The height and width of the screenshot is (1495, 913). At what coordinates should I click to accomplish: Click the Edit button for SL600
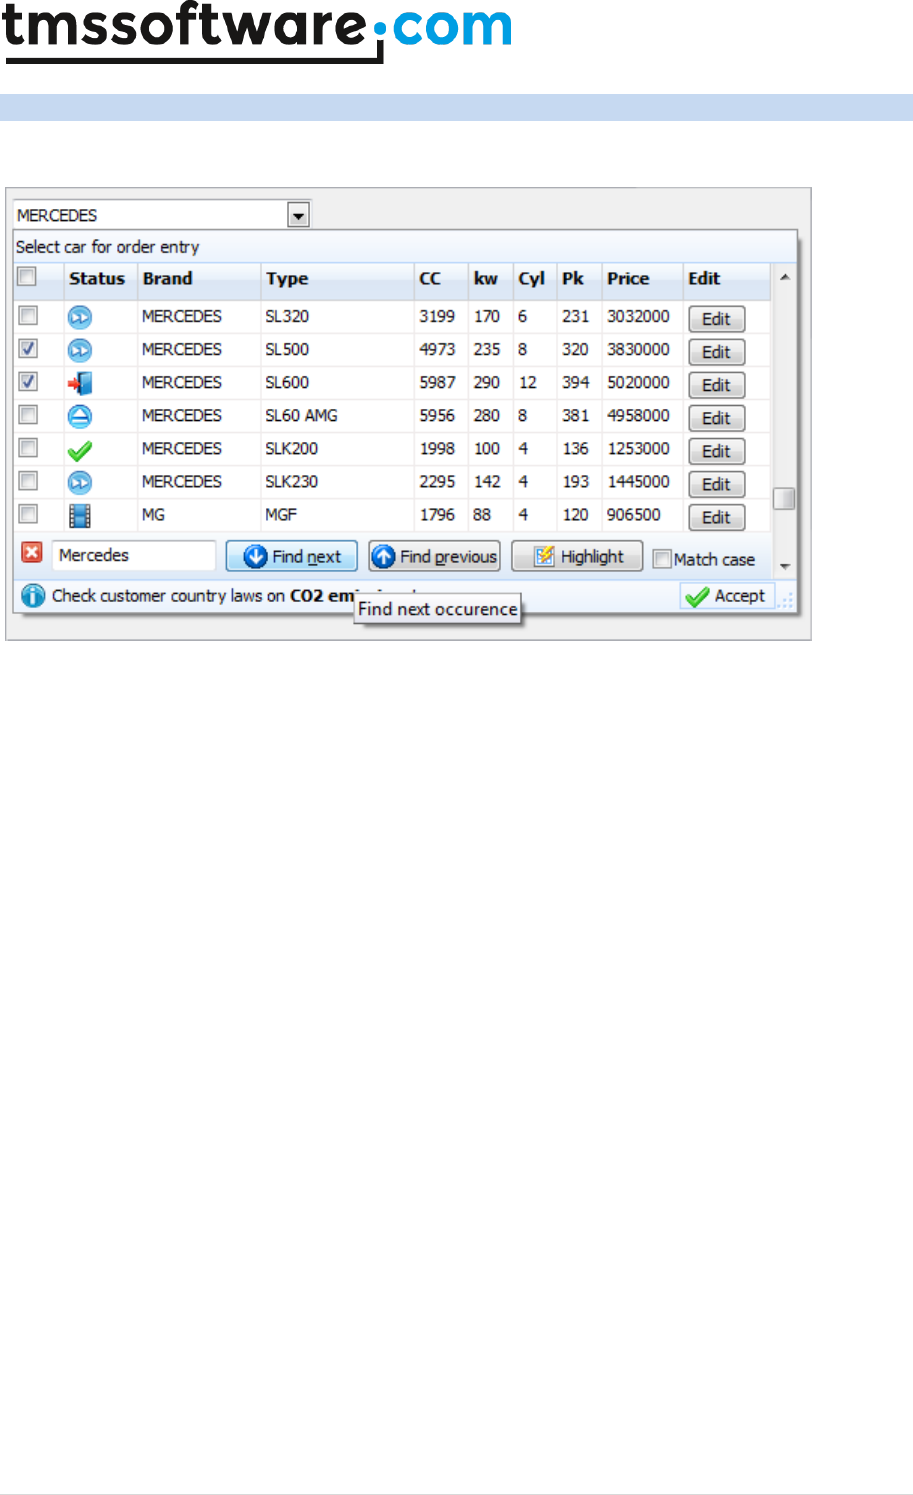click(x=716, y=385)
